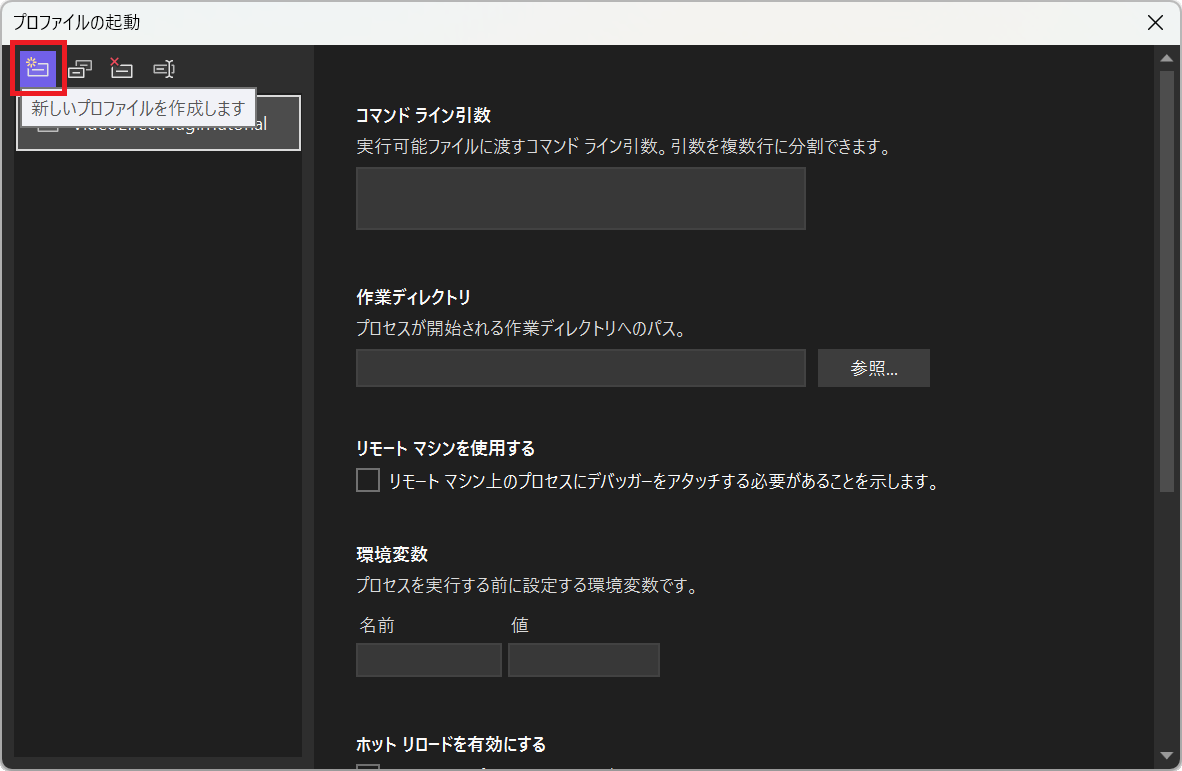
Task: Click the environment variable 値 field
Action: point(583,659)
